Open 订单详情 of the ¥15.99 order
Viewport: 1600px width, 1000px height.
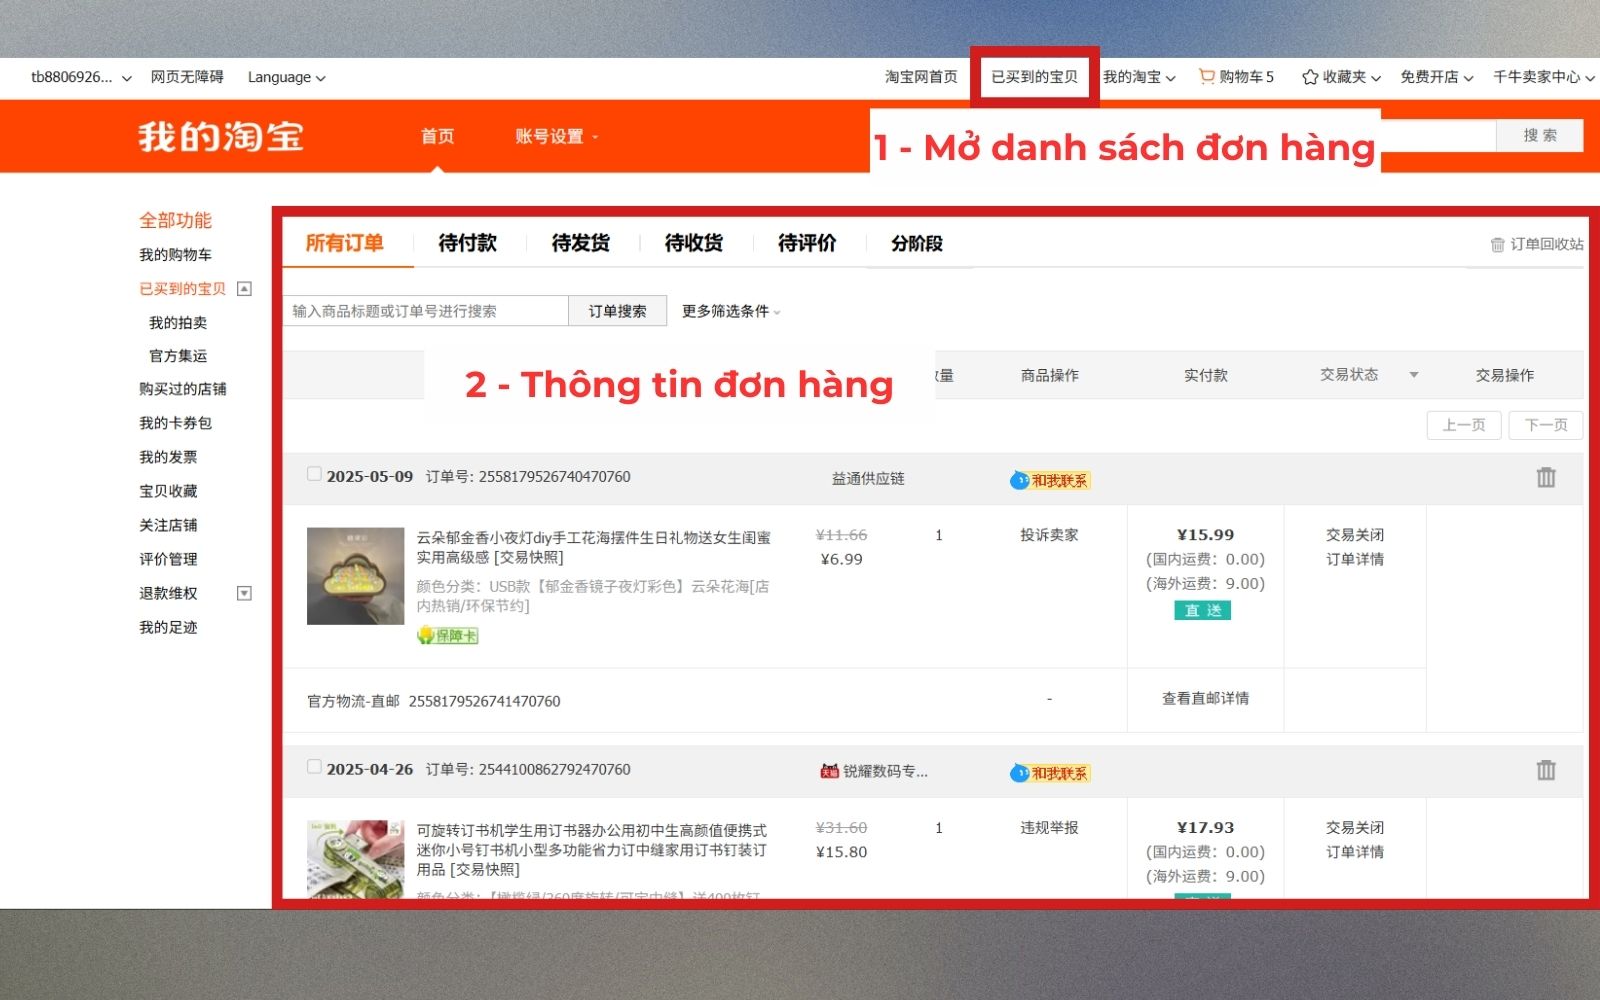[1355, 559]
